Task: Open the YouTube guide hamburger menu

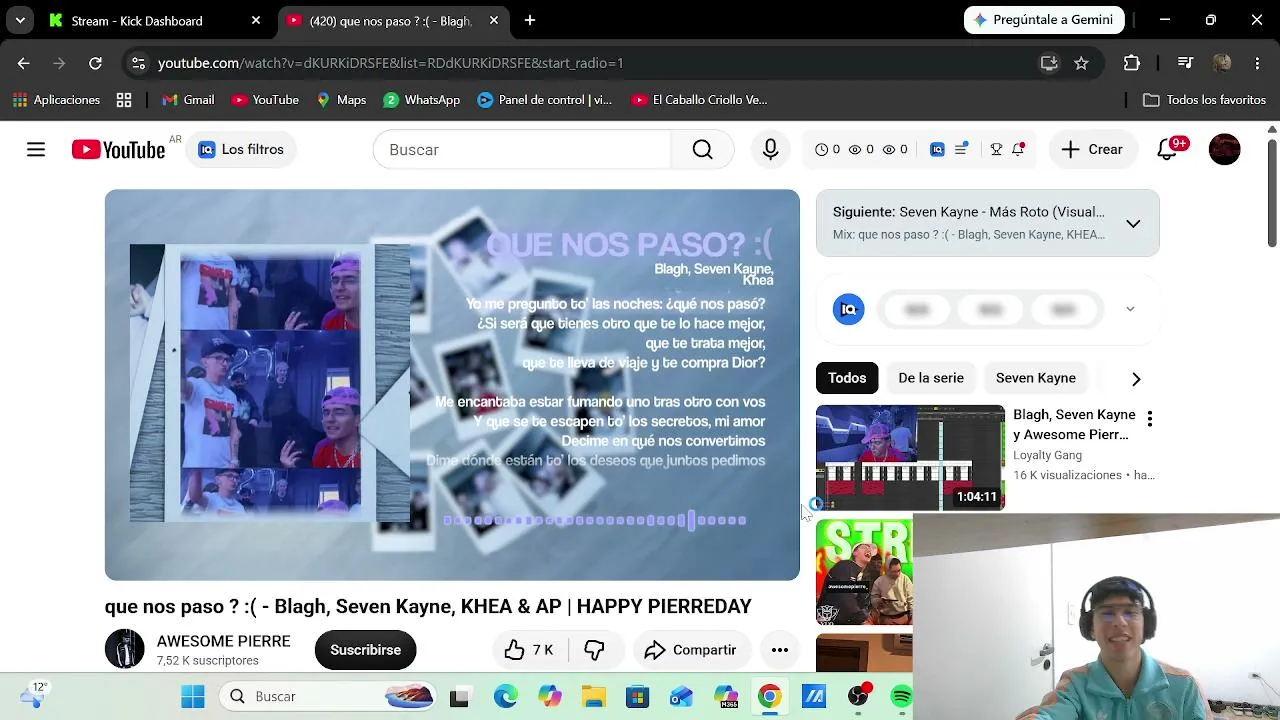Action: [36, 150]
